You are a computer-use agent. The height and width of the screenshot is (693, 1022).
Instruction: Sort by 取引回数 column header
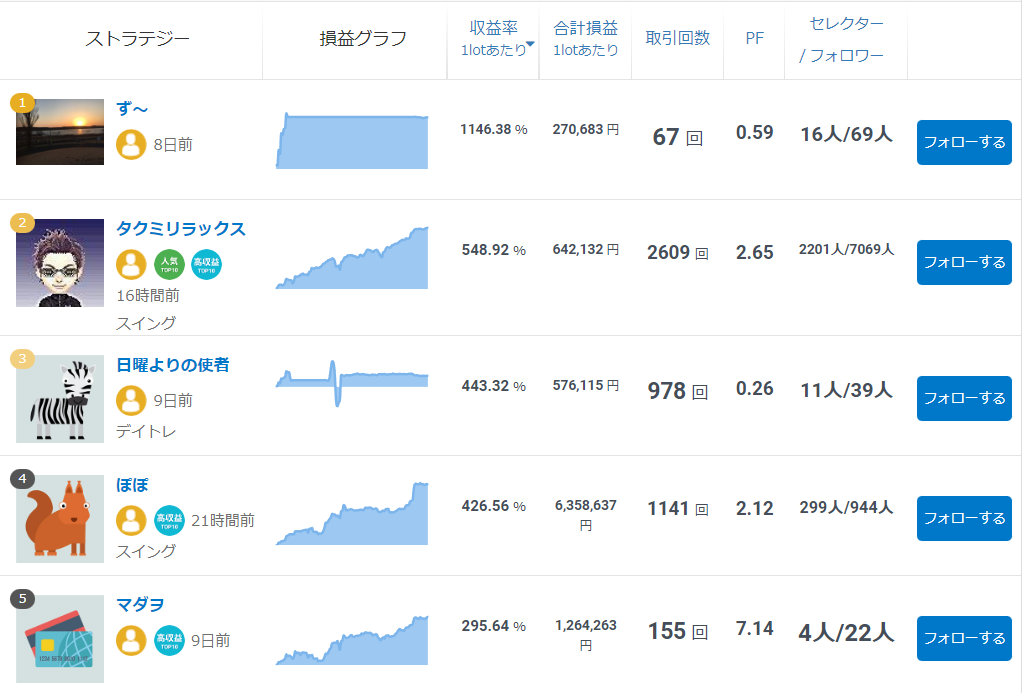pos(678,38)
